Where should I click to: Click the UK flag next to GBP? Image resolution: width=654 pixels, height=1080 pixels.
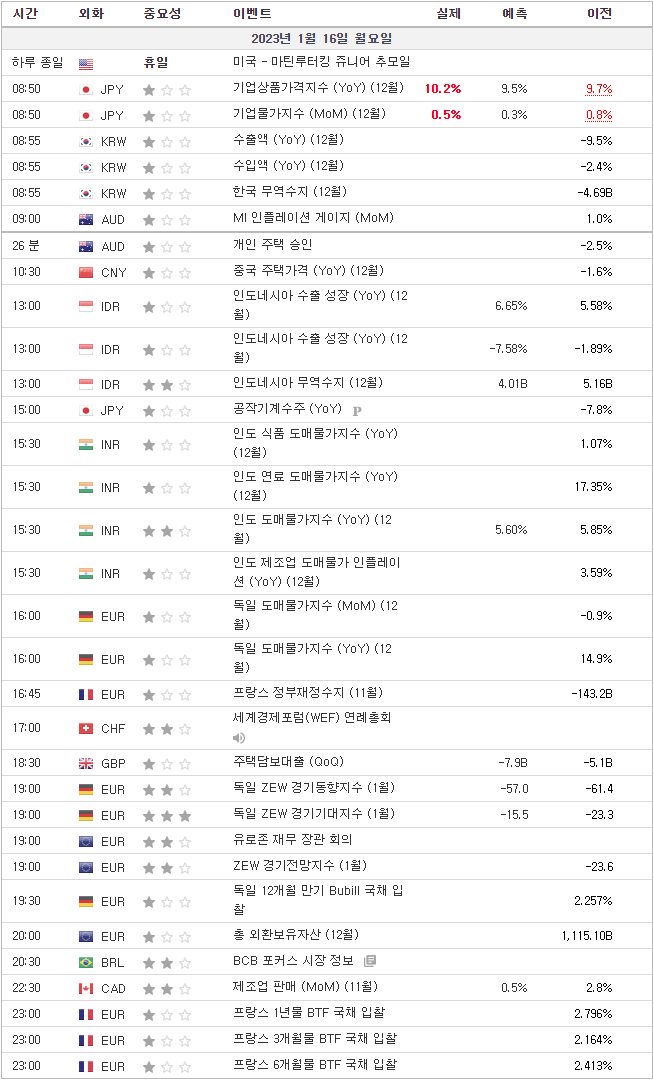86,763
